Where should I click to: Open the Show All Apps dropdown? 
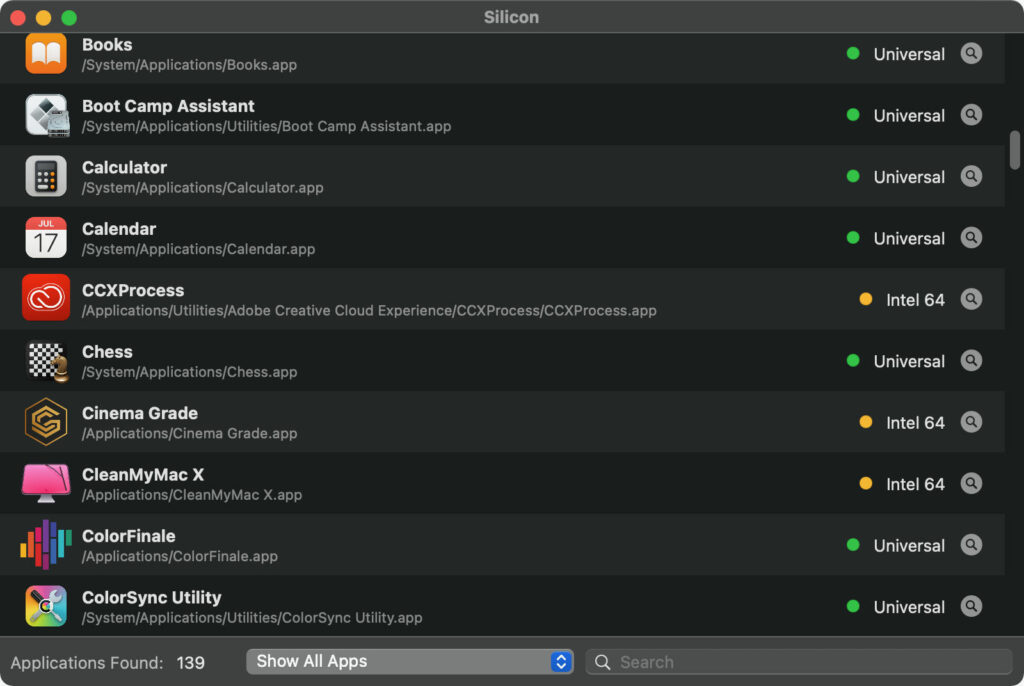coord(409,662)
